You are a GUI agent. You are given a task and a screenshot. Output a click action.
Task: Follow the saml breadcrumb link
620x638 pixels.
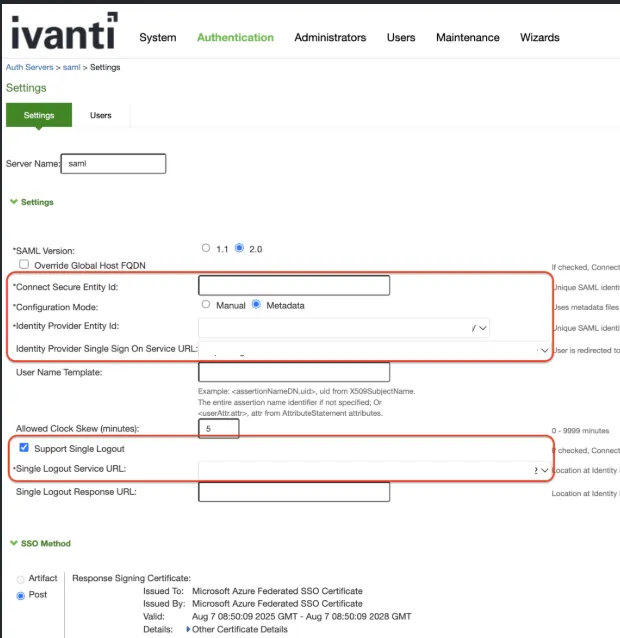pyautogui.click(x=71, y=67)
